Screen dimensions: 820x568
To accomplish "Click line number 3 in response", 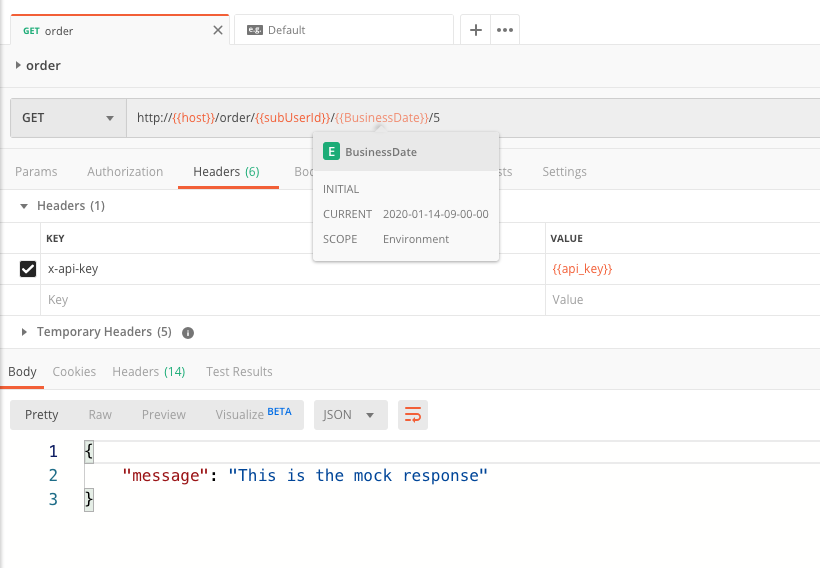I will click(53, 499).
